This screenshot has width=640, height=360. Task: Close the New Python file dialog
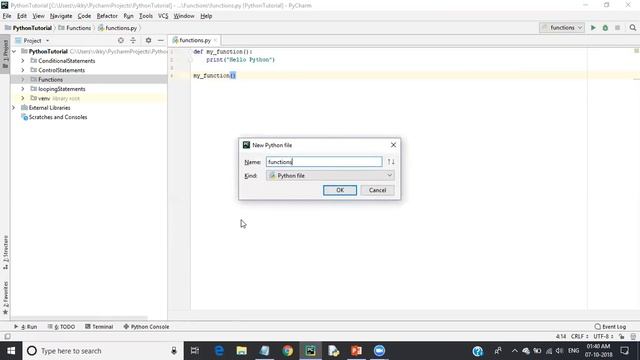coord(393,145)
